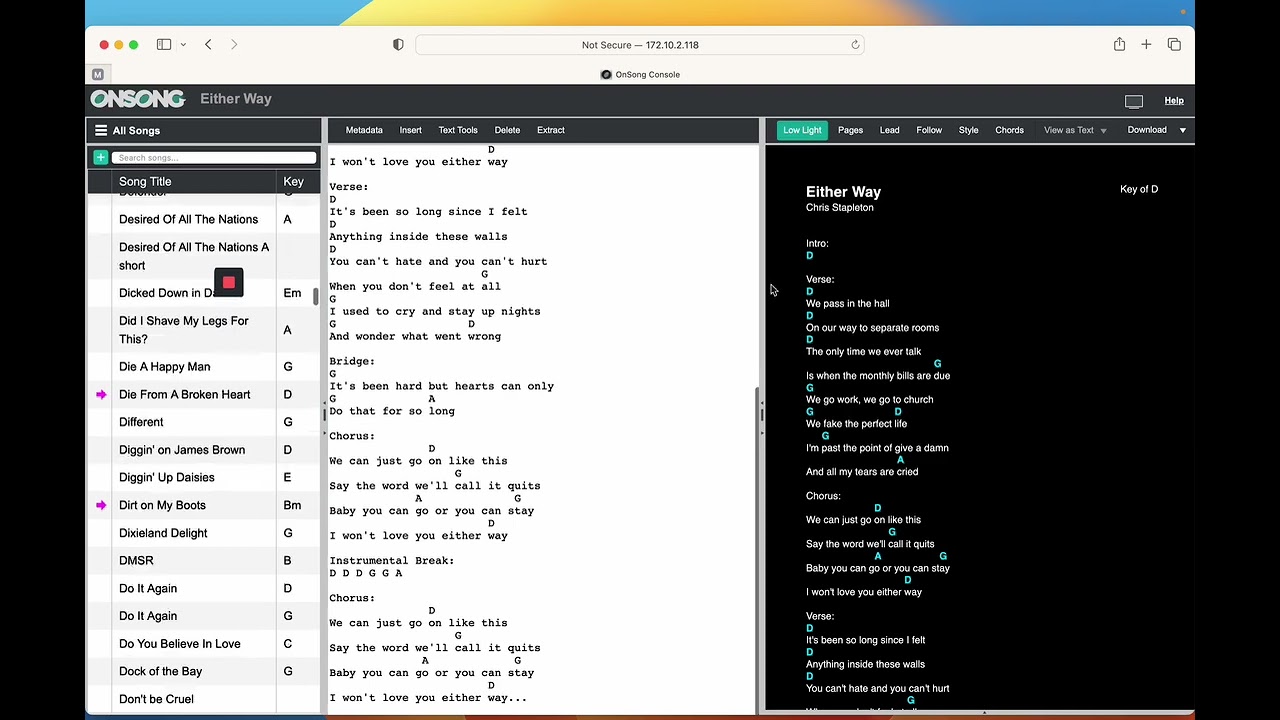This screenshot has width=1280, height=720.
Task: Sort by Key column header
Action: click(293, 182)
